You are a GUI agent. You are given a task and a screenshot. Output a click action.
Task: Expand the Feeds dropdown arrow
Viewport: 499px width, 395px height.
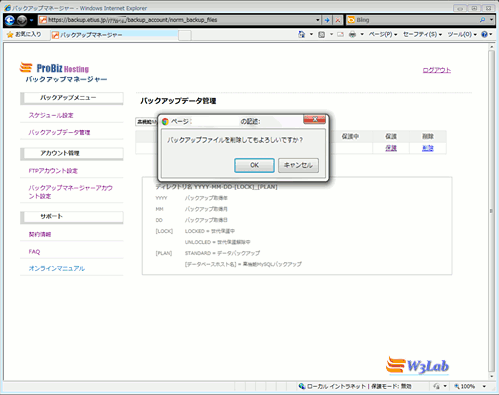tap(331, 34)
